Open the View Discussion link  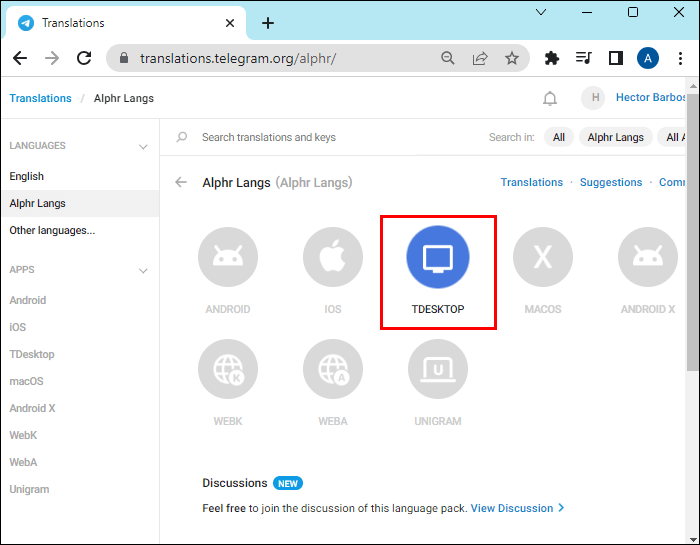coord(517,508)
